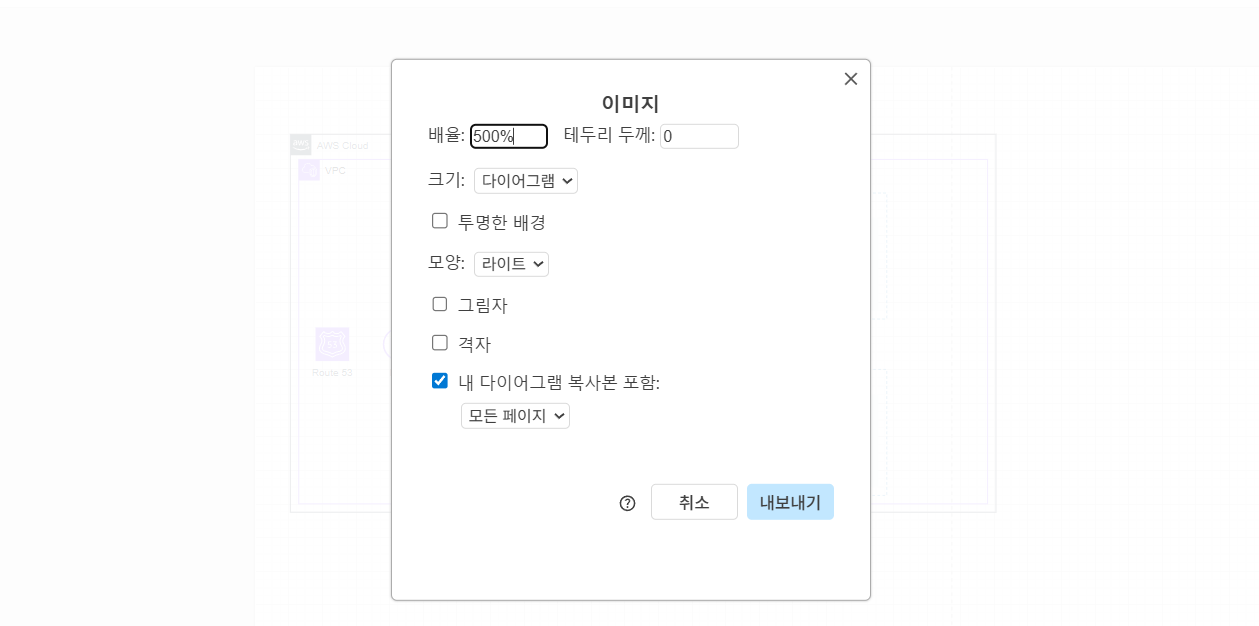The image size is (1259, 626).
Task: Click the AWS Cloud text label
Action: click(342, 146)
